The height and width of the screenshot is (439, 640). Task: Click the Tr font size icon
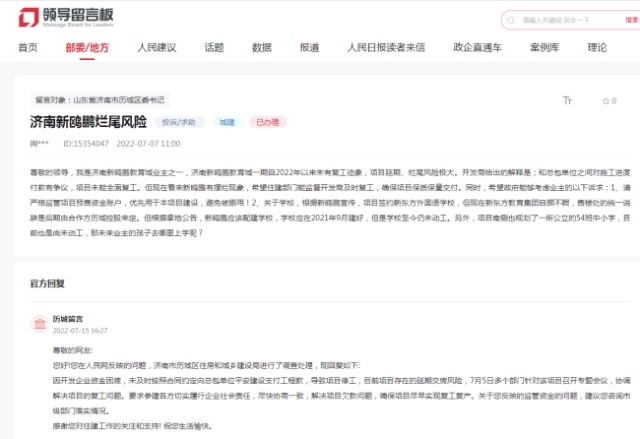point(567,100)
